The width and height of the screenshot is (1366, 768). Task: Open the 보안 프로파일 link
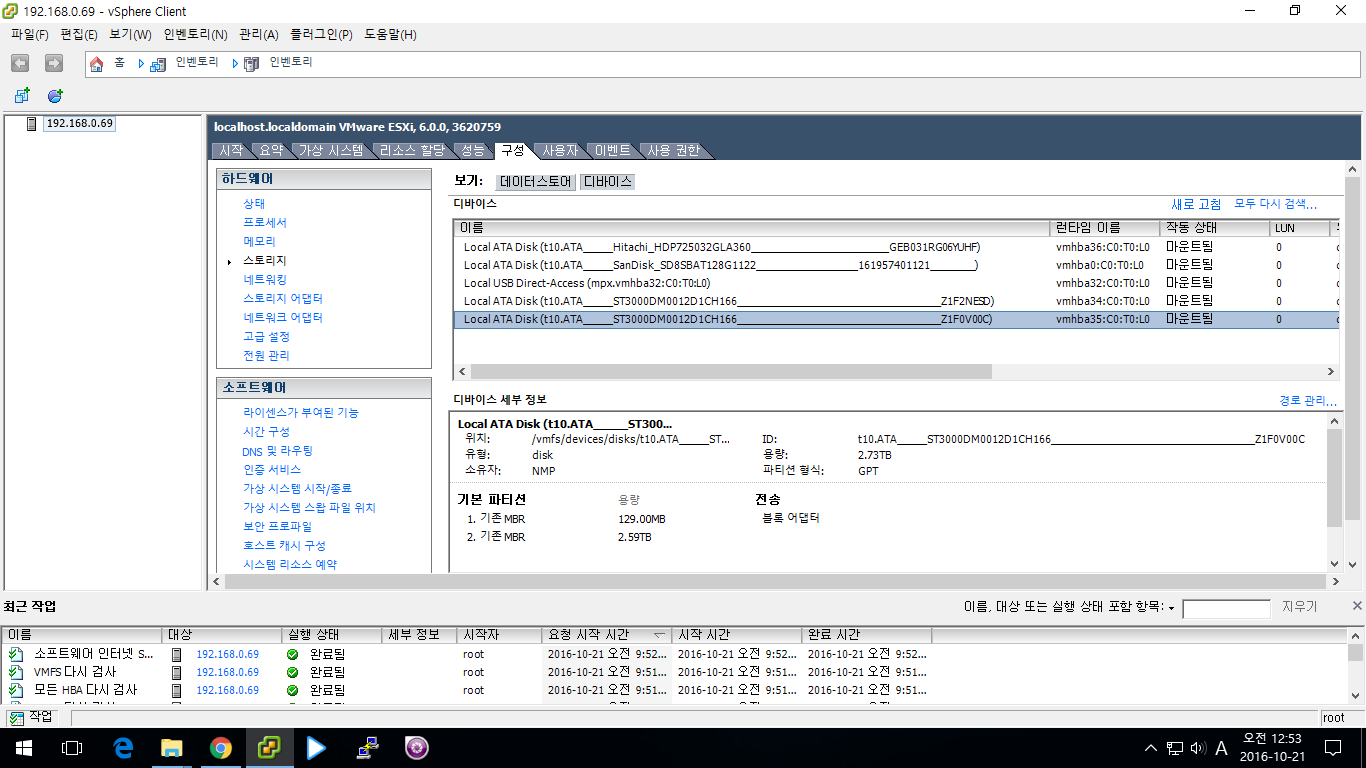pos(277,526)
